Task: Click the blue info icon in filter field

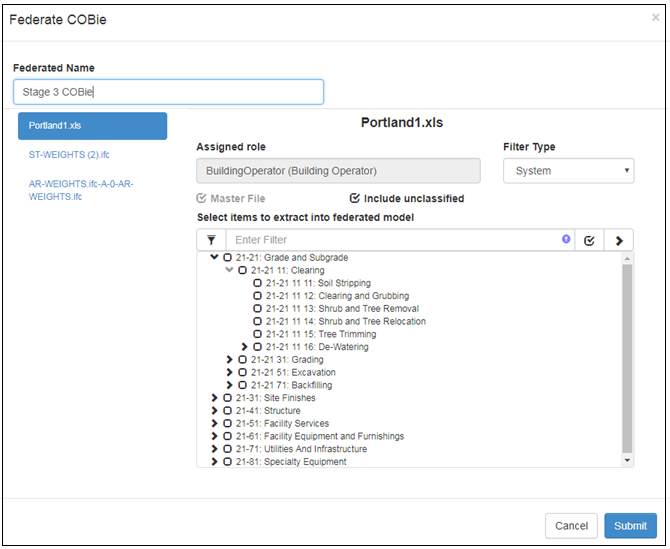Action: (566, 239)
